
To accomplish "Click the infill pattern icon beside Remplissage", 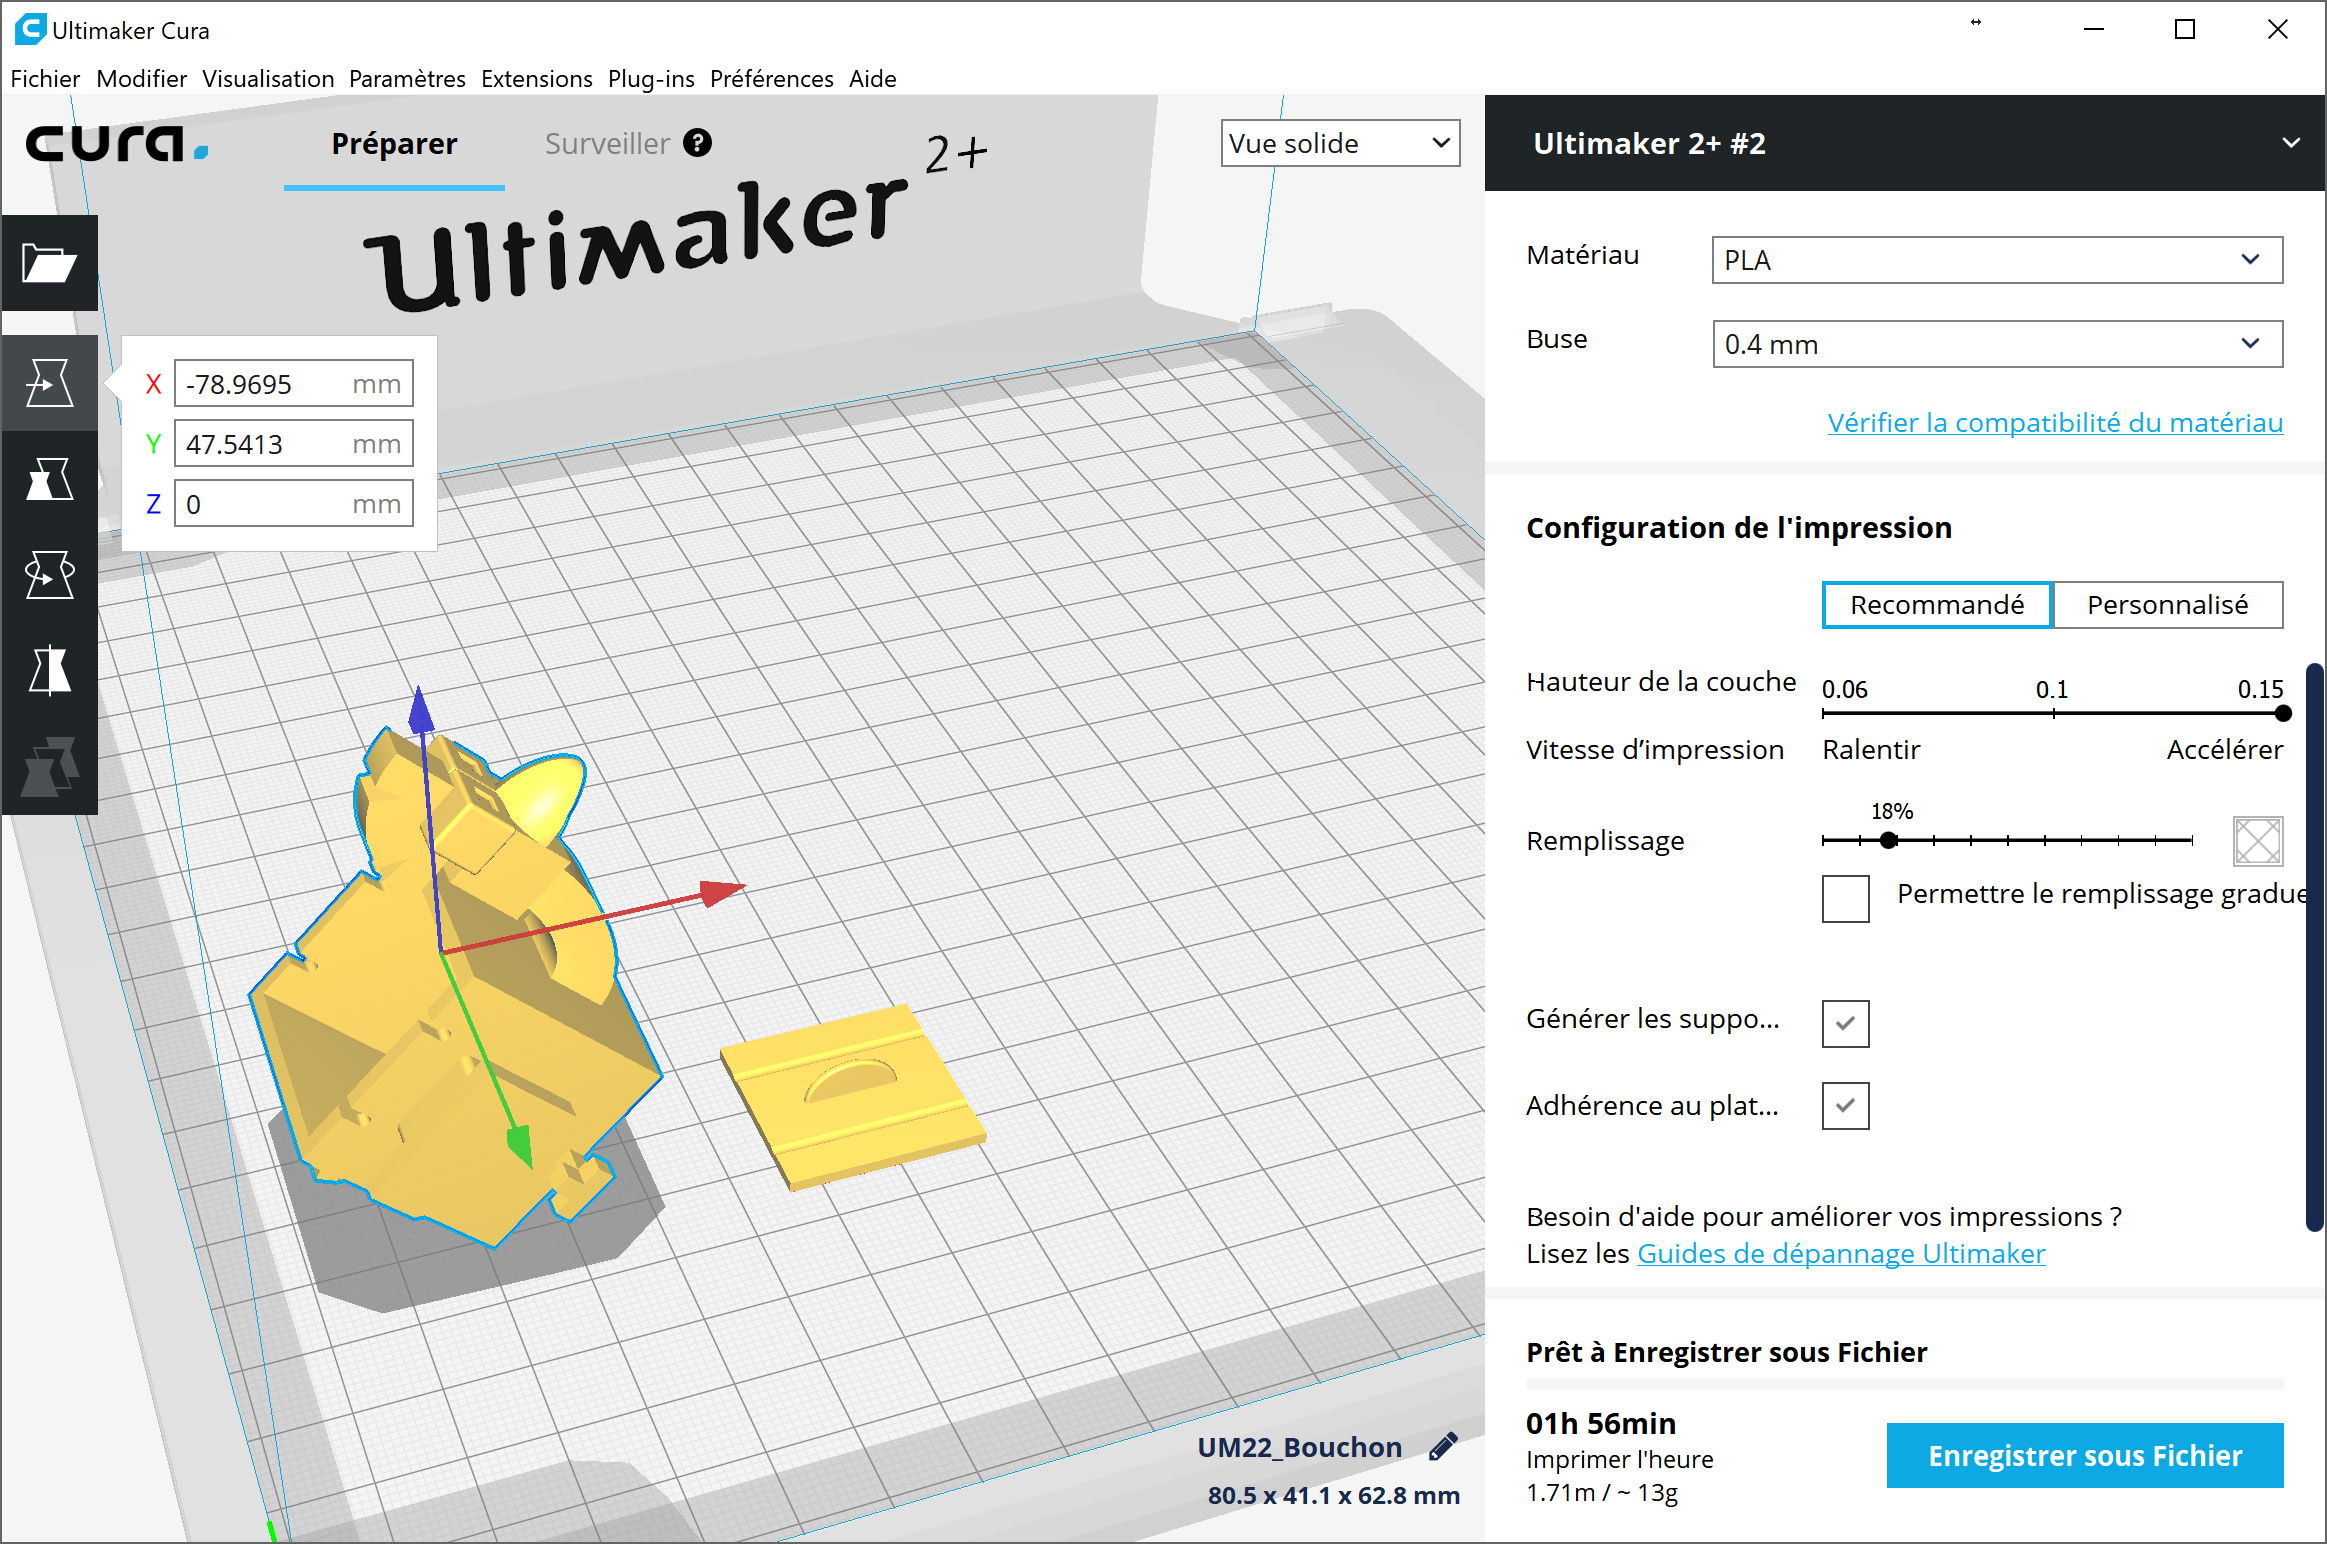I will tap(2258, 840).
